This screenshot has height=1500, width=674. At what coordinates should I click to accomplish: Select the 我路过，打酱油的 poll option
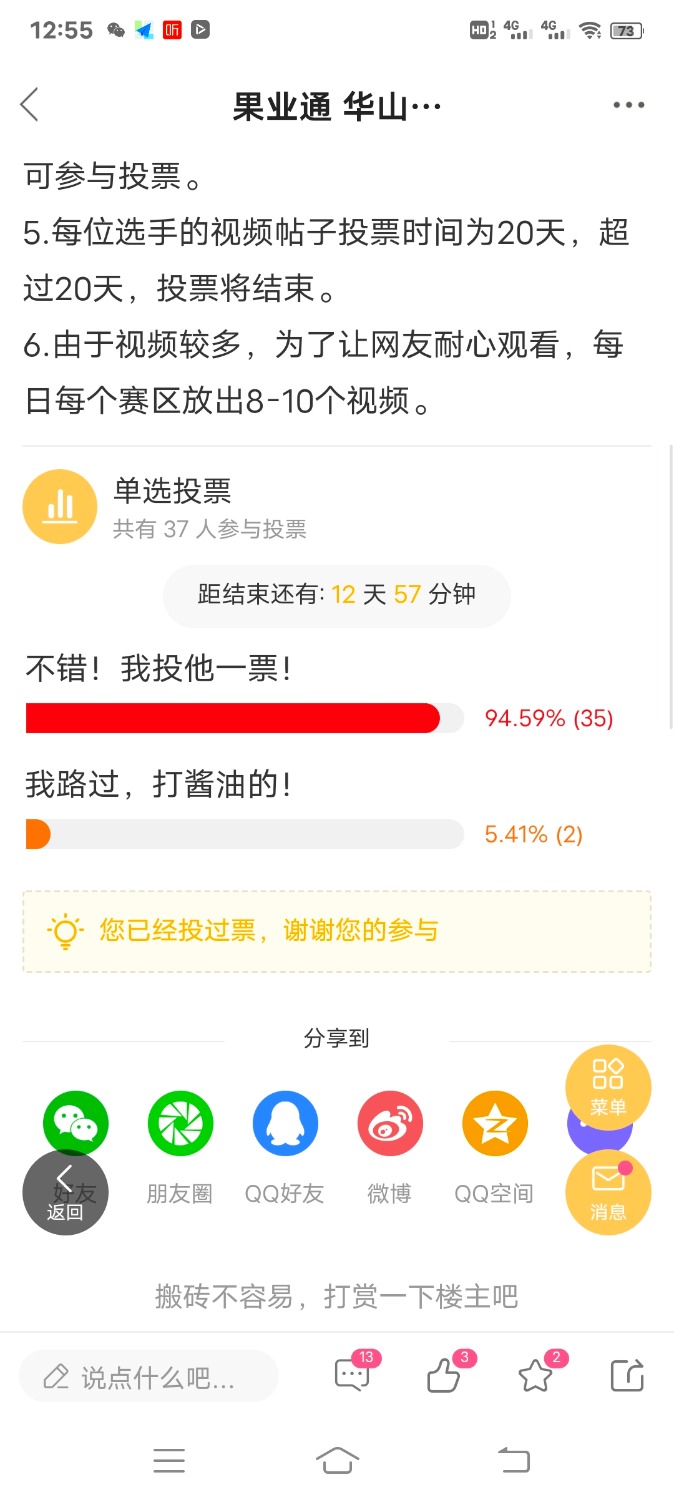point(159,785)
